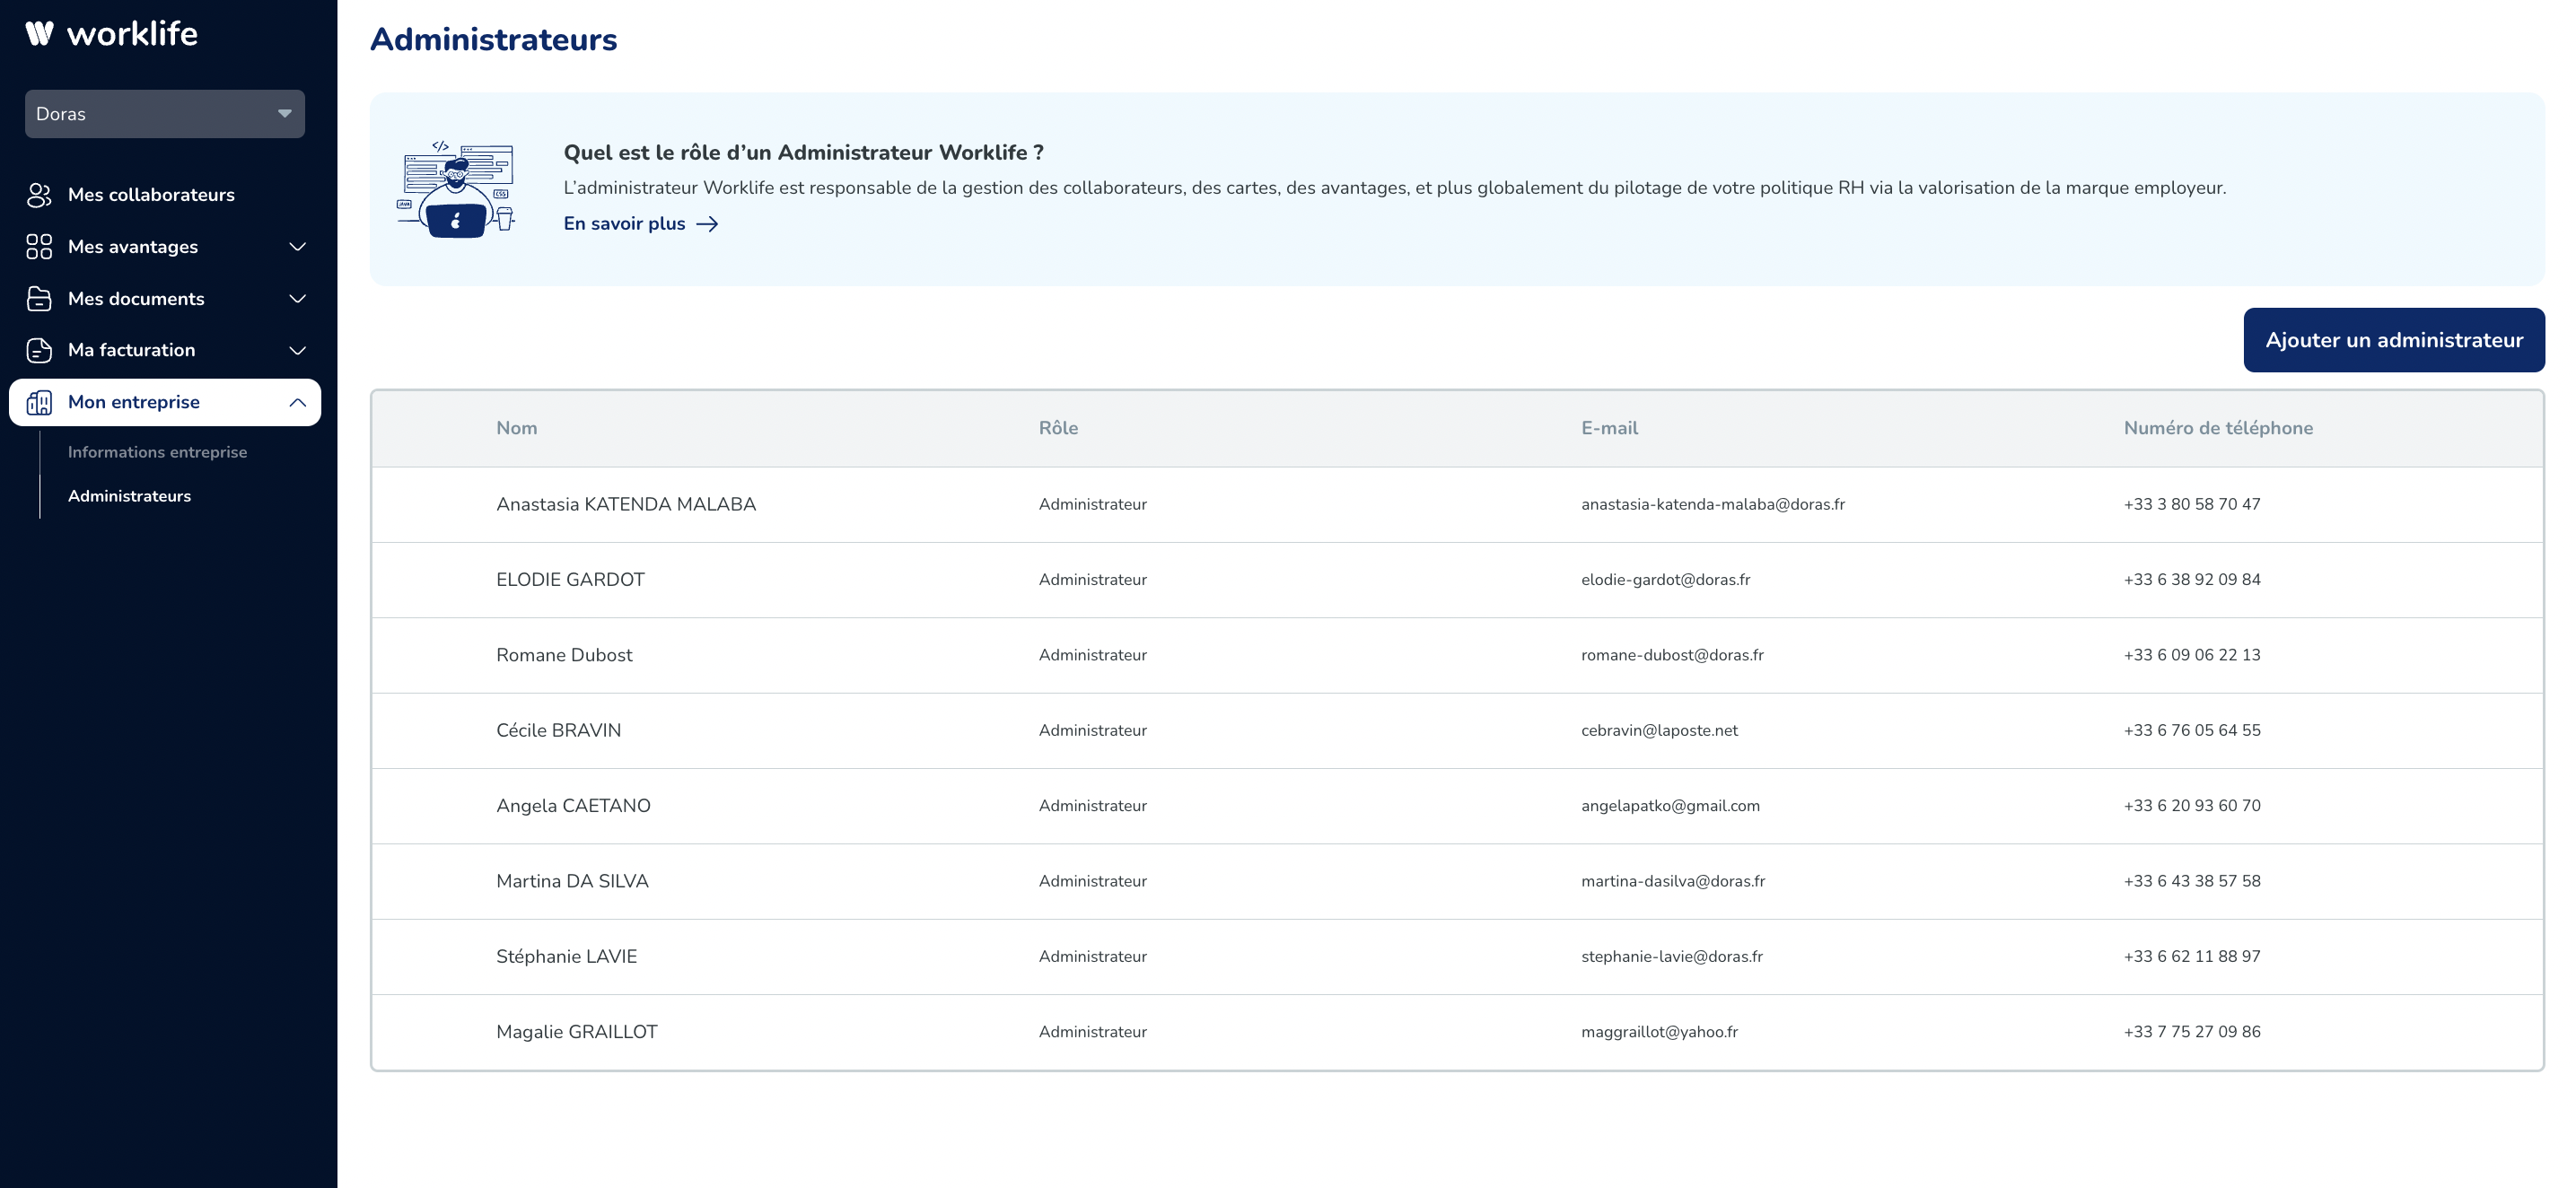The height and width of the screenshot is (1188, 2576).
Task: Click the Ma facturation invoice icon
Action: [x=39, y=350]
